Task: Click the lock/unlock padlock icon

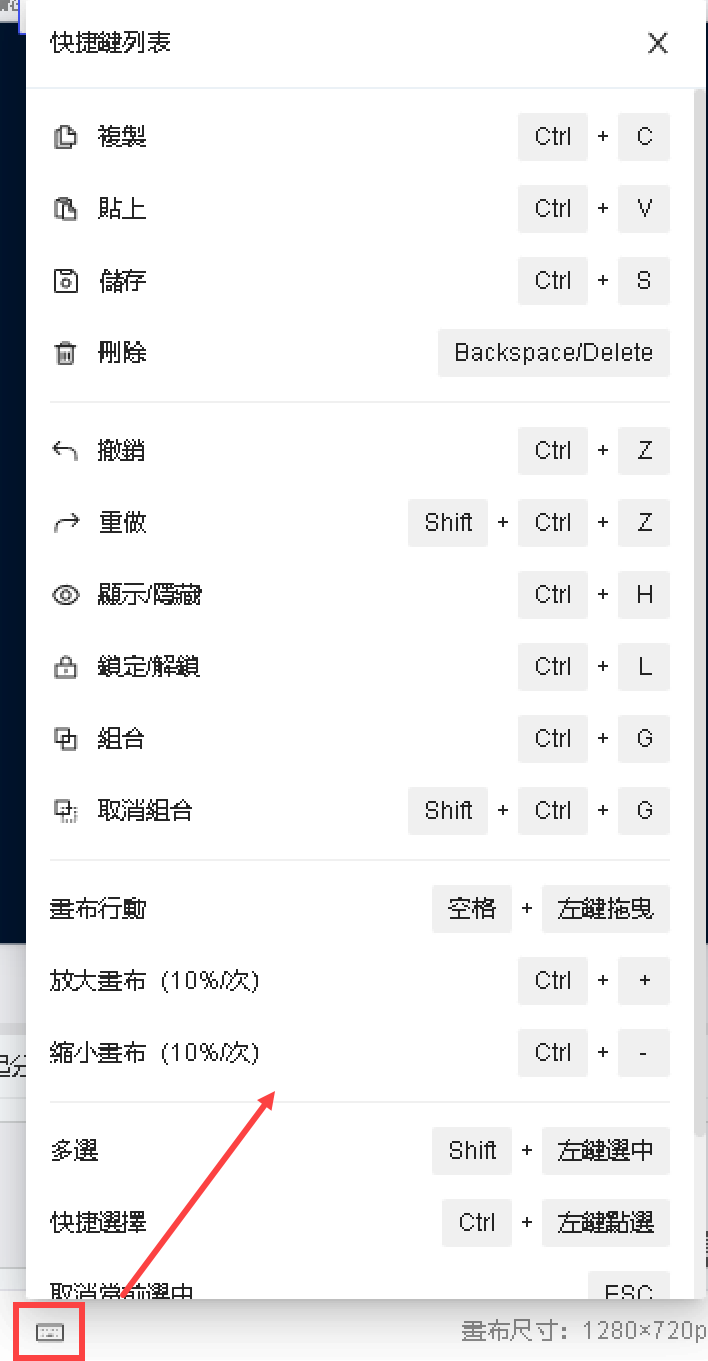Action: point(65,667)
